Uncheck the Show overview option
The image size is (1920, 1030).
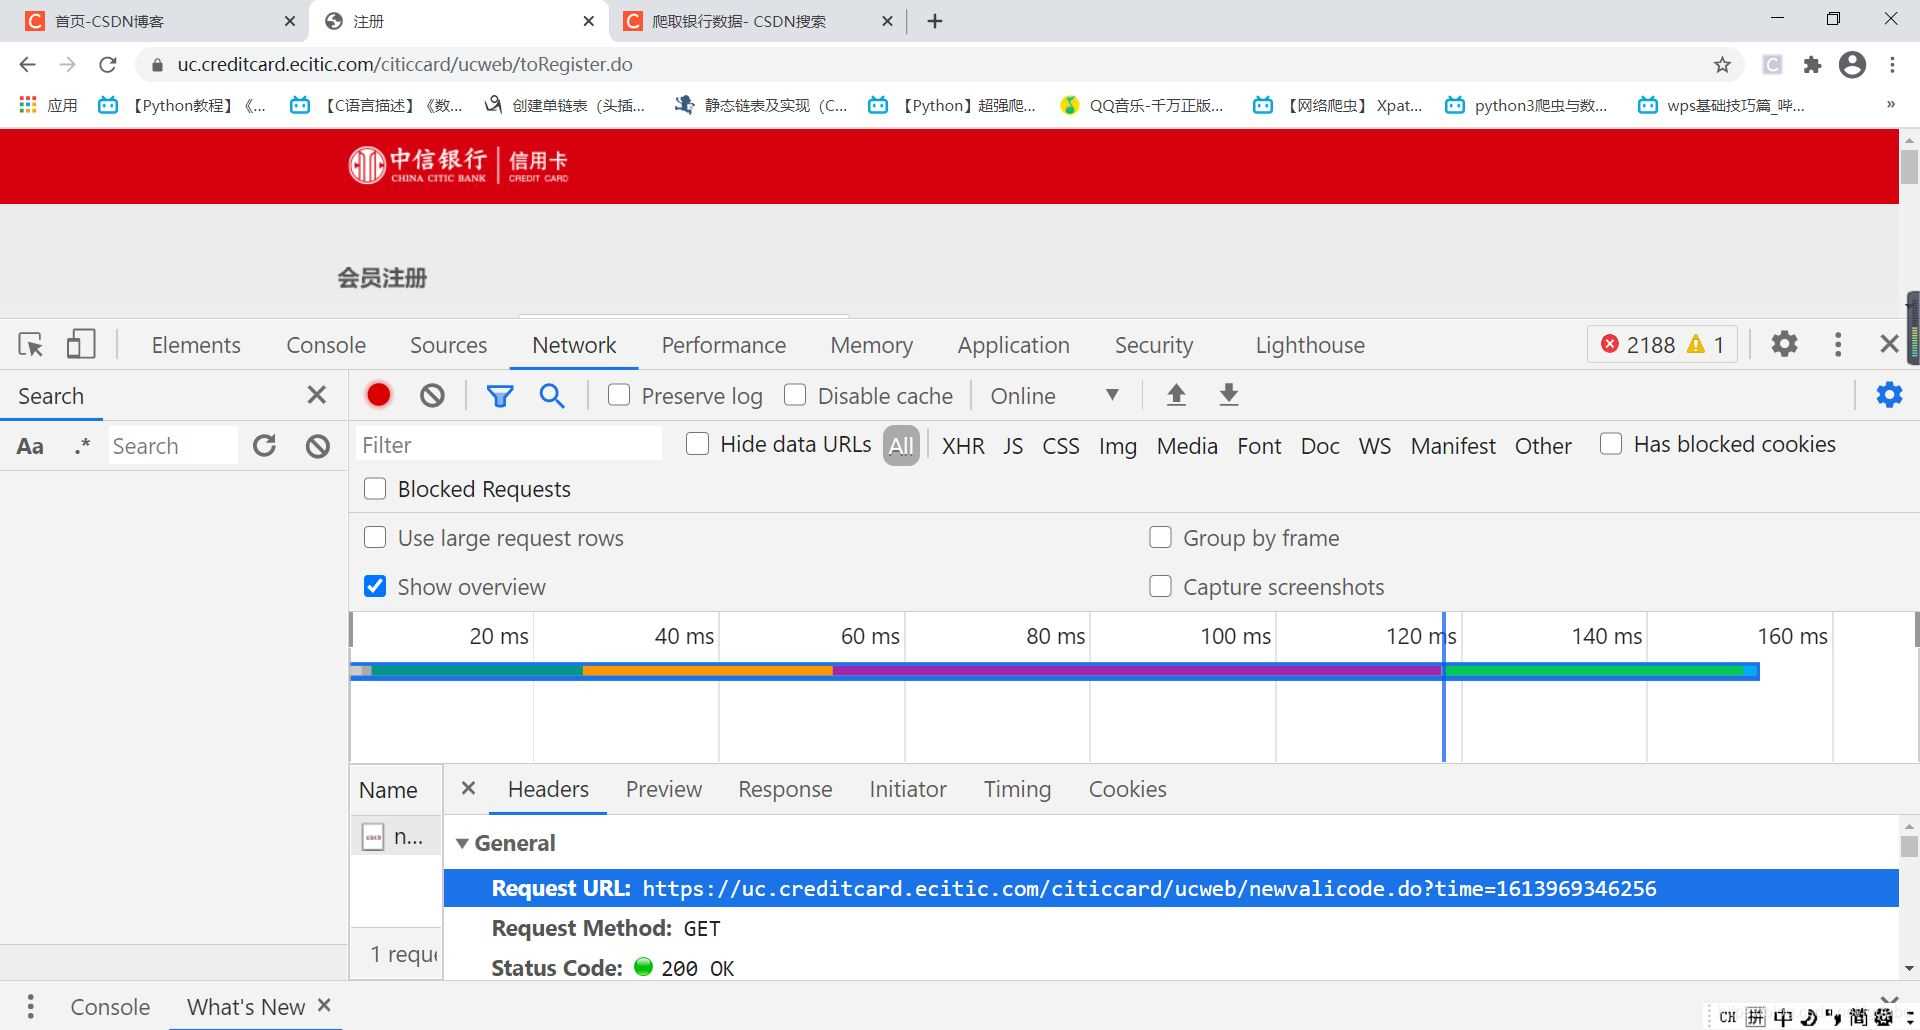[x=374, y=586]
